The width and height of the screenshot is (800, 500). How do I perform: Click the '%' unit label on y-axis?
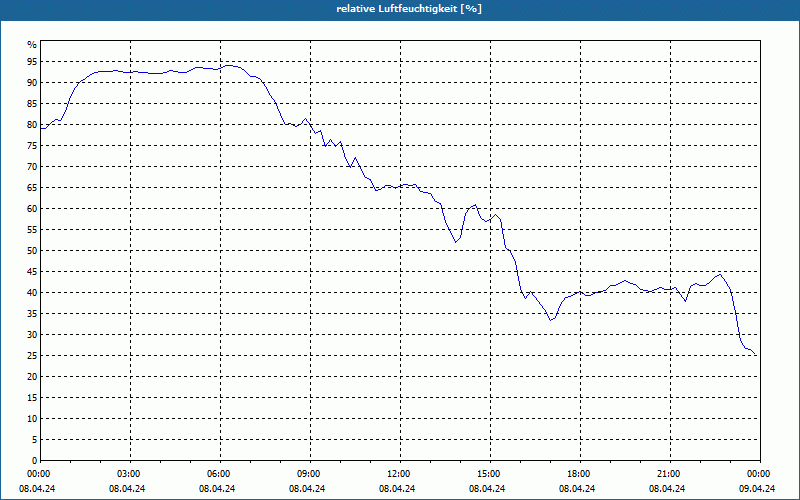(32, 45)
